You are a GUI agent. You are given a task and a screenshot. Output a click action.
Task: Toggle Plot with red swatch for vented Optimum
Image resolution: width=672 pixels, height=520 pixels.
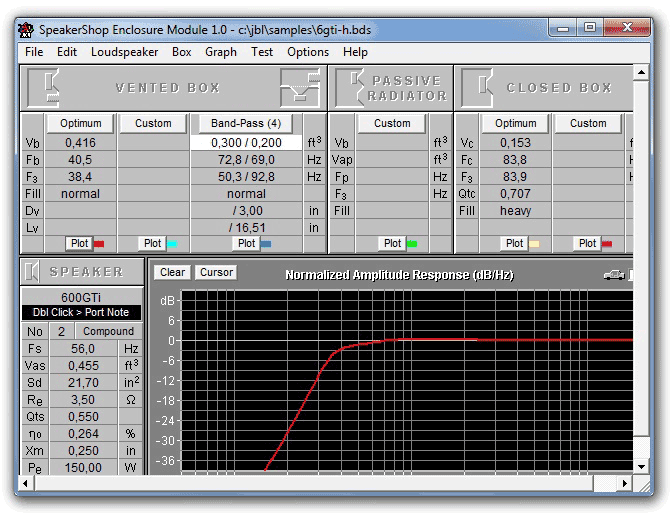(x=77, y=243)
